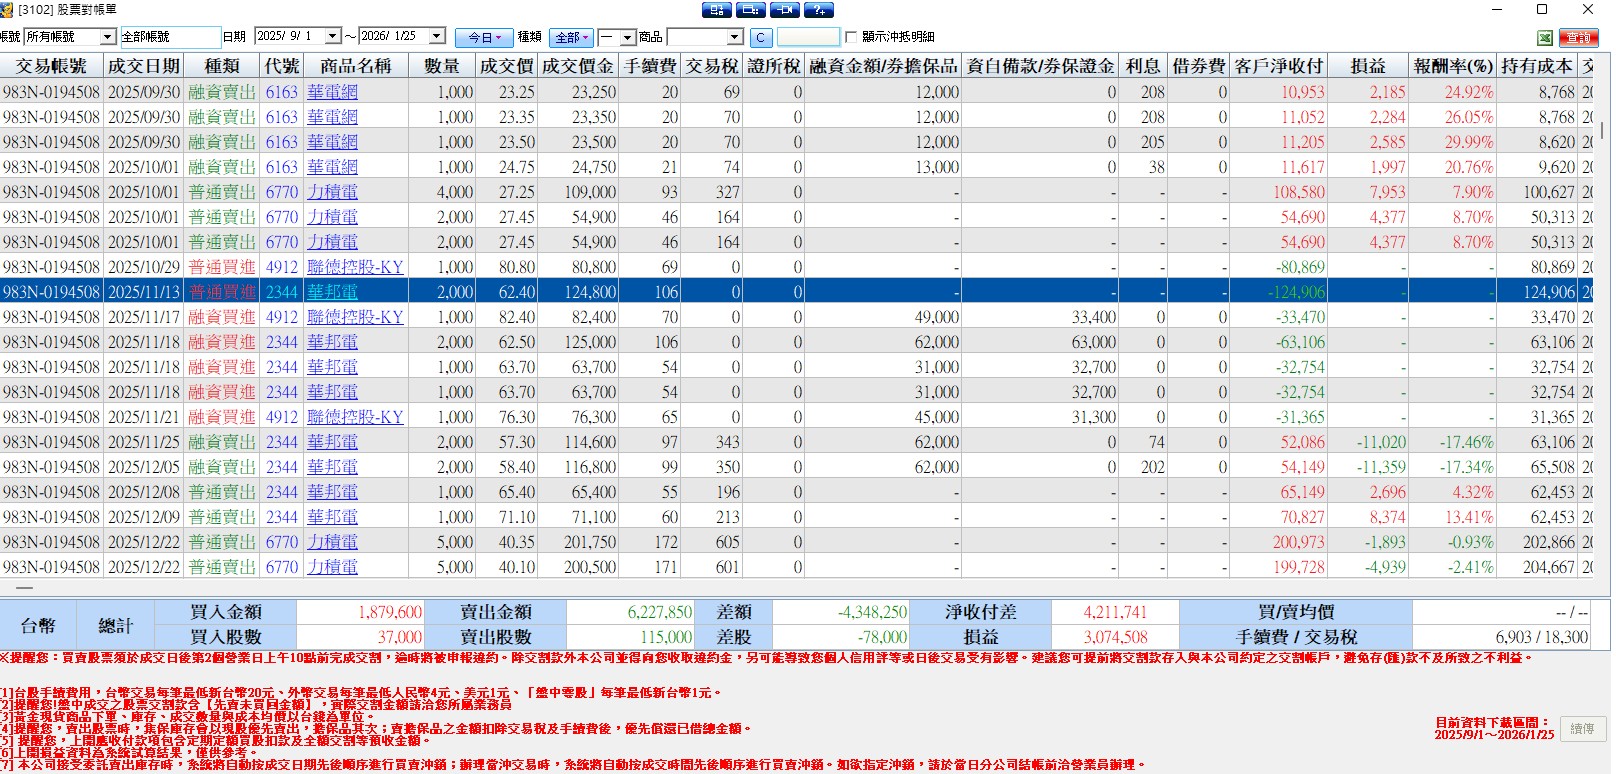Click the 淨收付差 value 4,211,741
This screenshot has height=774, width=1616.
pos(1115,612)
